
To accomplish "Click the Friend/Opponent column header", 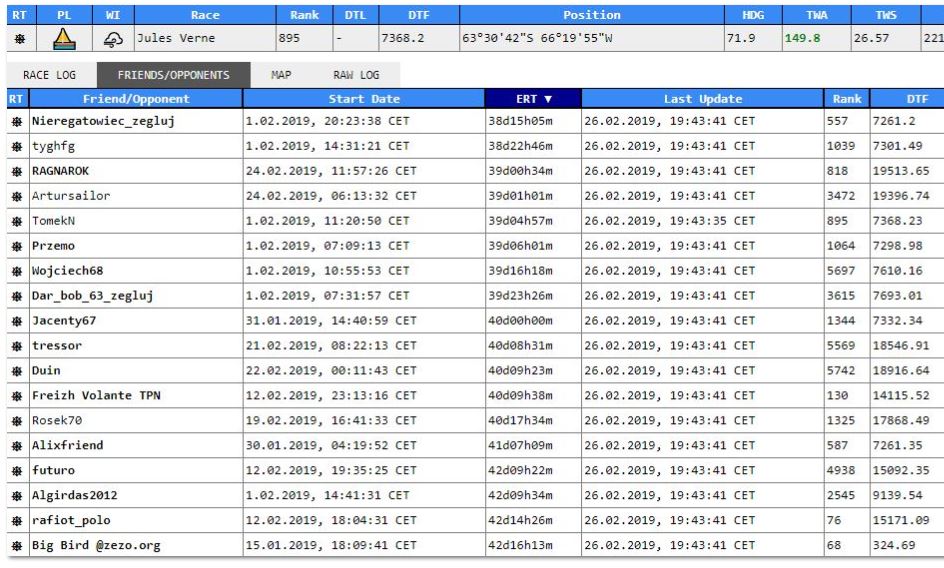I will click(135, 99).
